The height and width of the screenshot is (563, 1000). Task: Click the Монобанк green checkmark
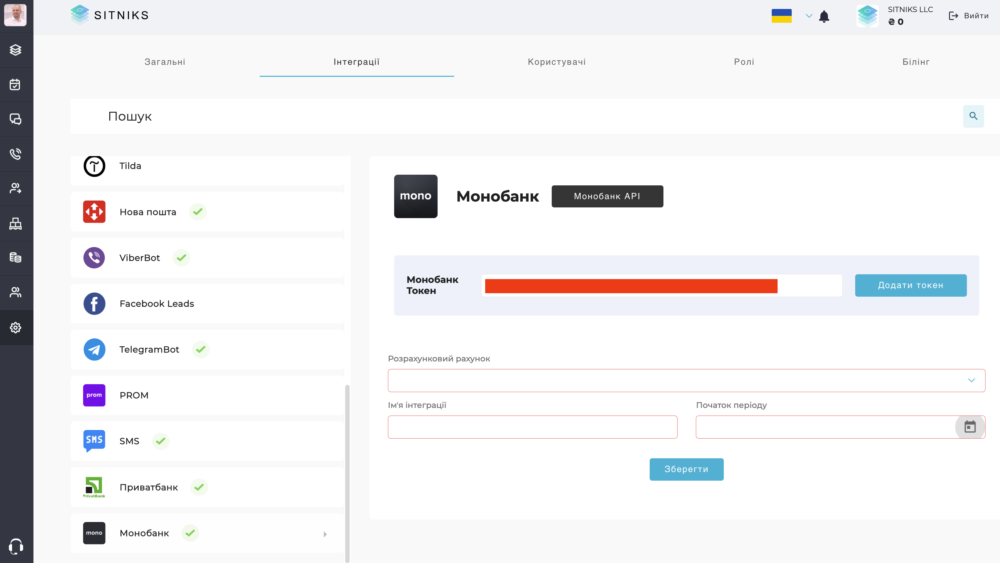pos(190,533)
